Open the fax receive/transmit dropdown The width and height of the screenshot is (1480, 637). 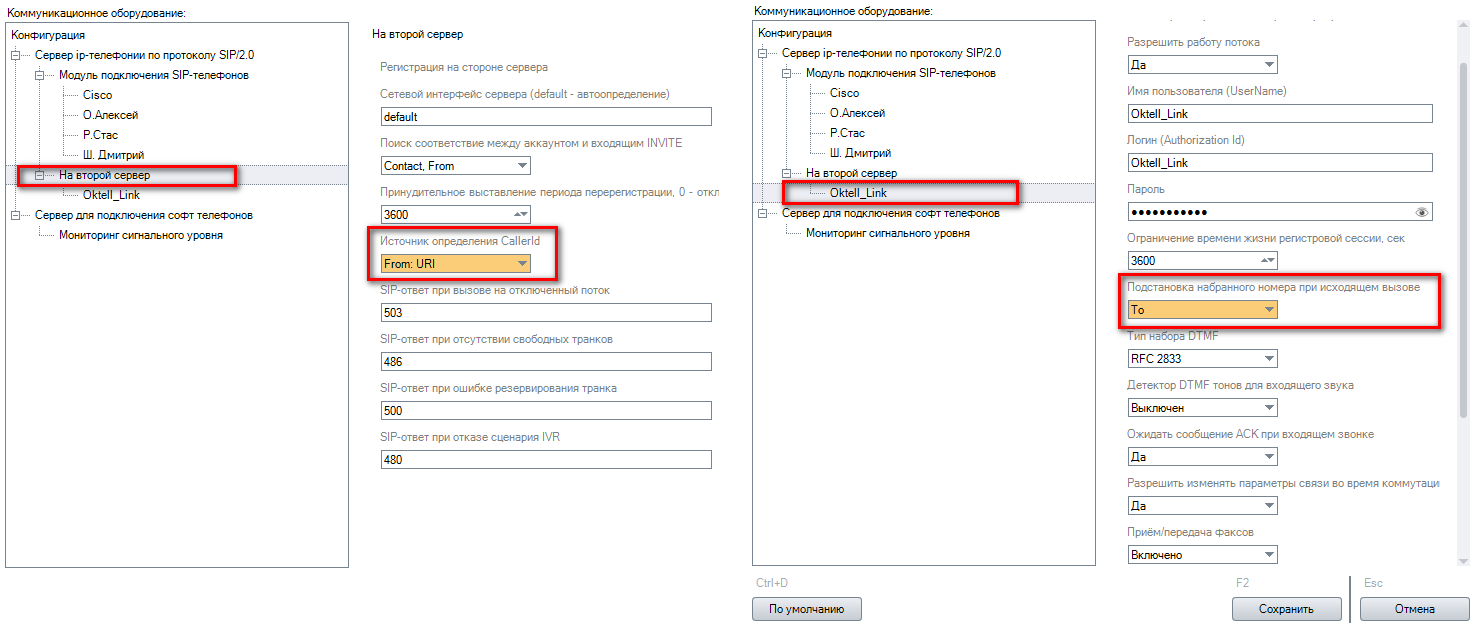click(x=1269, y=555)
